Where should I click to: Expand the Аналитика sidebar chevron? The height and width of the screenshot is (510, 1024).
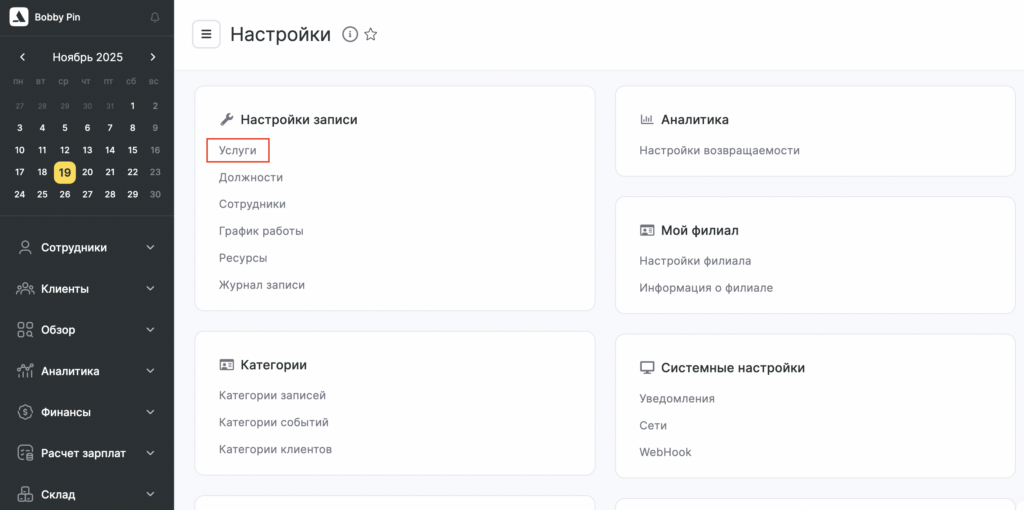[150, 371]
